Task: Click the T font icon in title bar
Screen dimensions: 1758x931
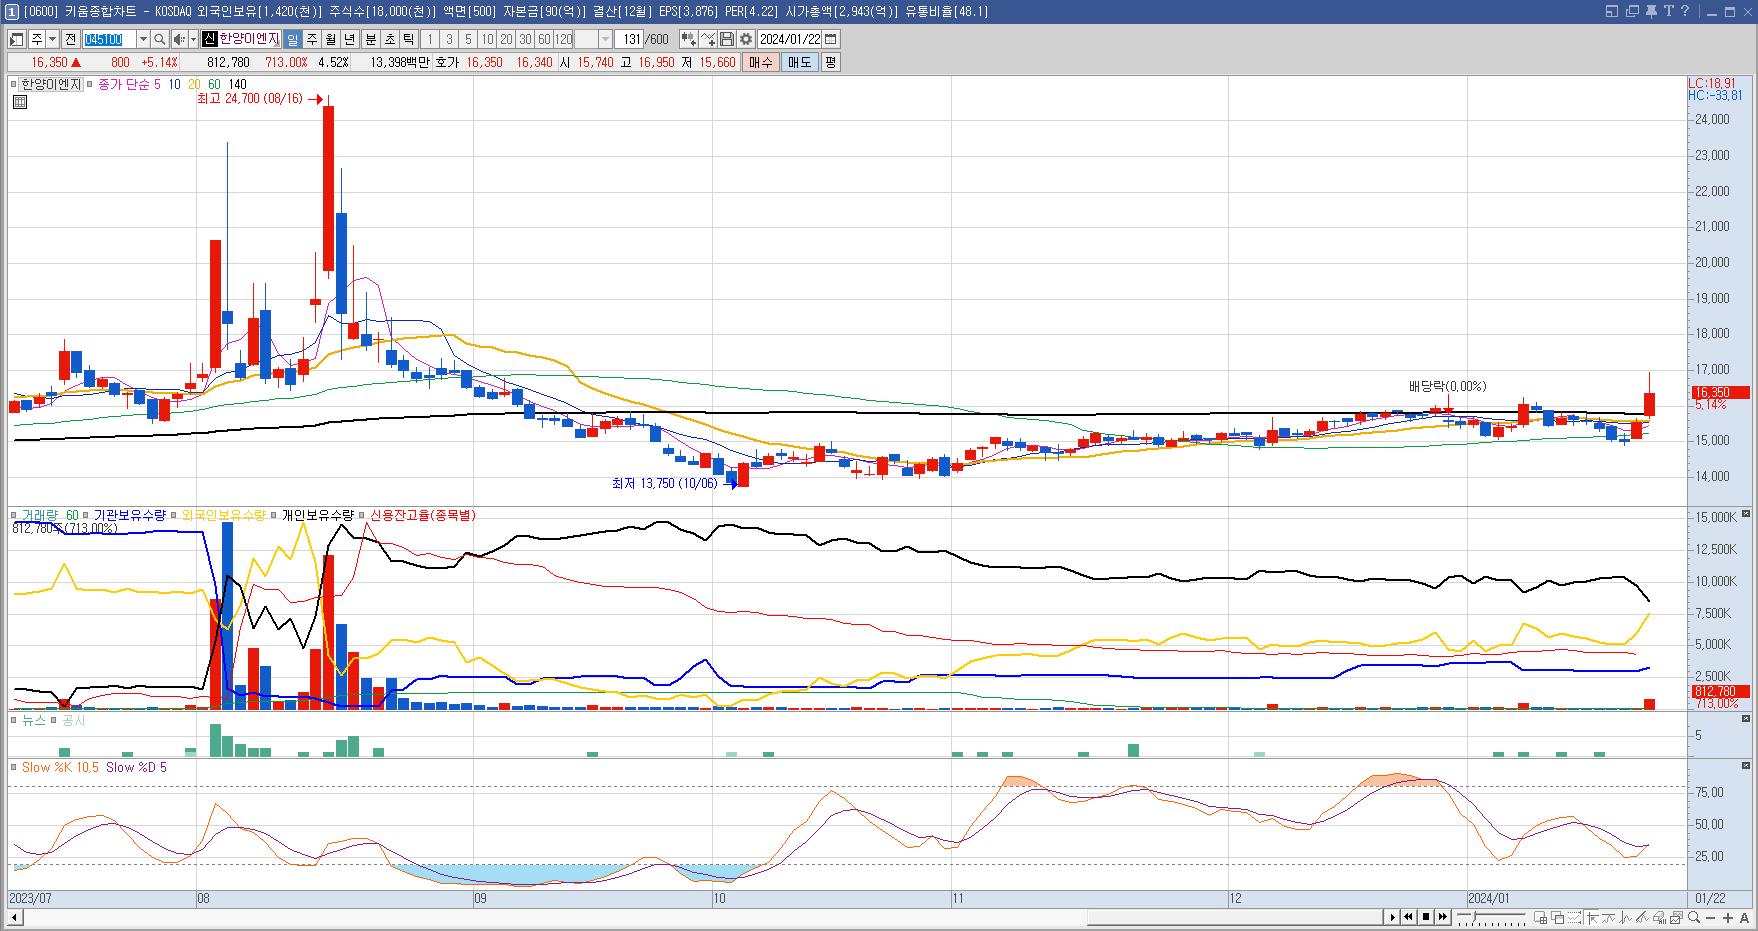Action: pos(1668,11)
